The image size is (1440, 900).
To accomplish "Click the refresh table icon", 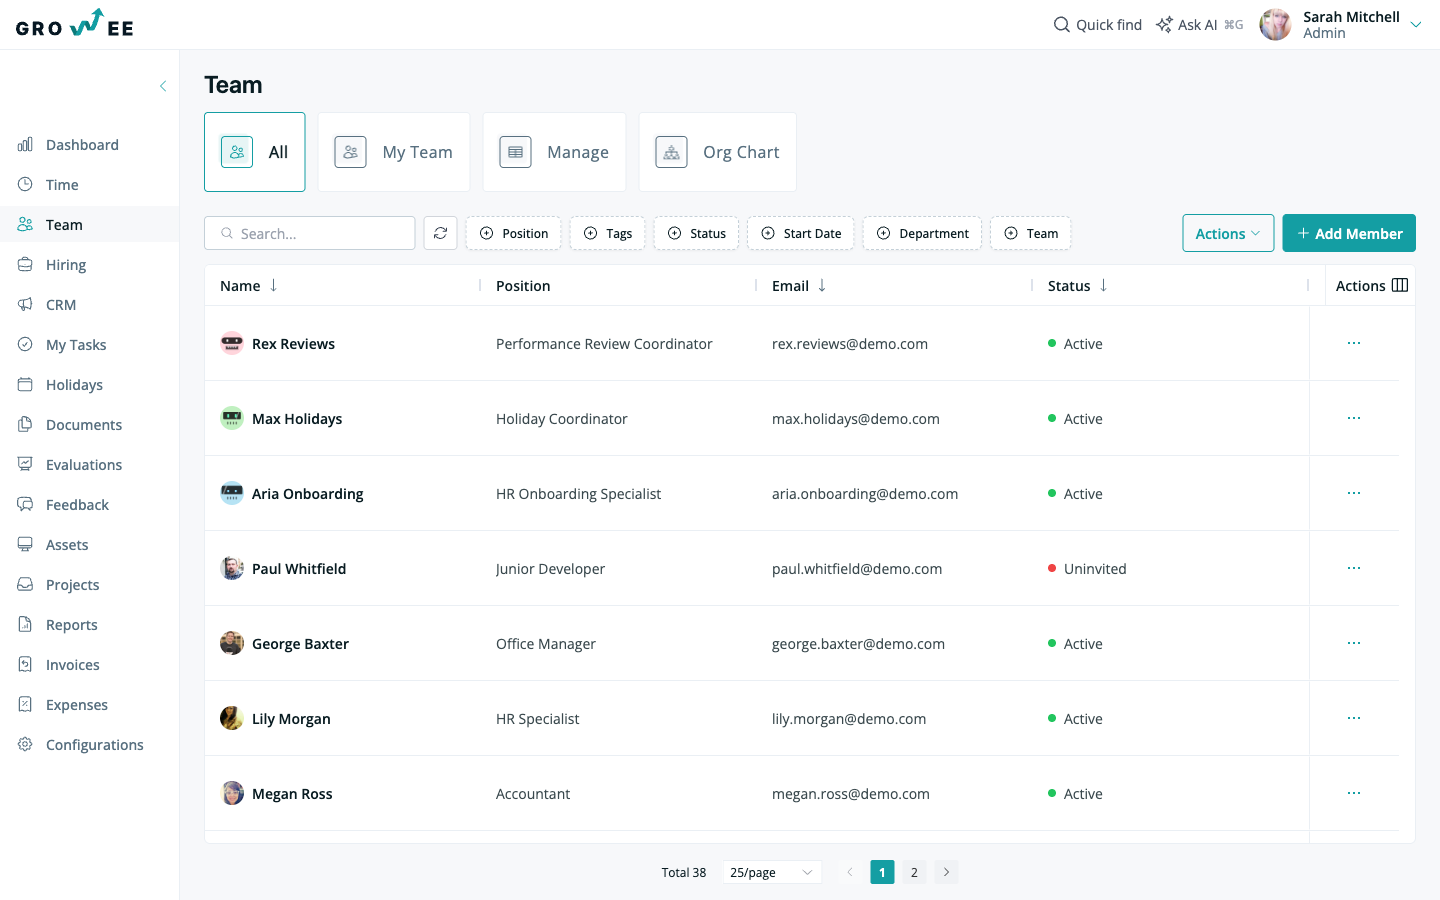I will [440, 233].
